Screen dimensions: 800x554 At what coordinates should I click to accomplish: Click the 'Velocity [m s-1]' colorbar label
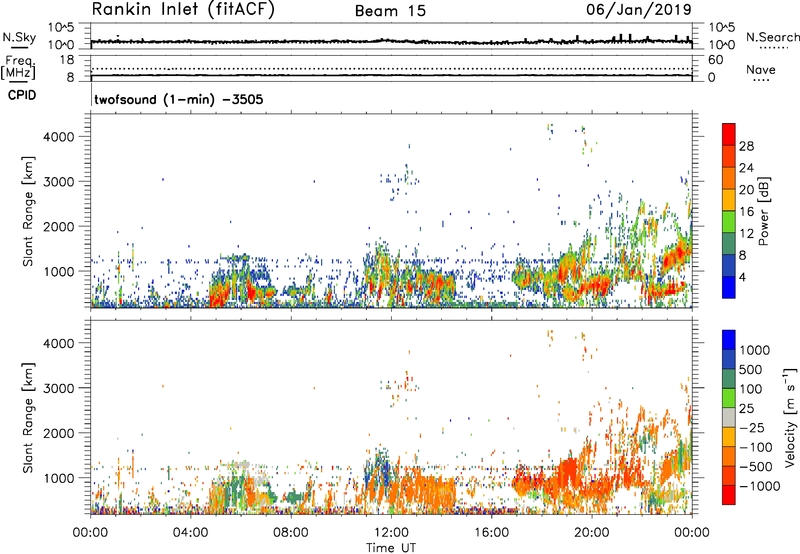coord(790,417)
